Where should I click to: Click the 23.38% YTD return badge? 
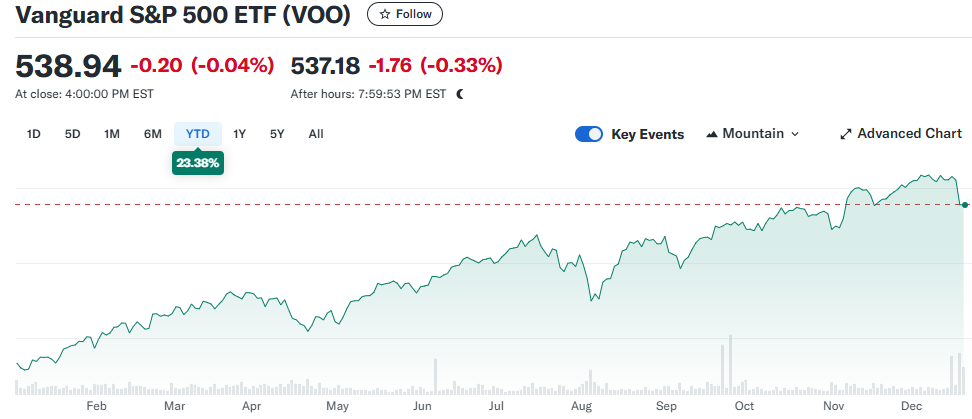click(x=198, y=162)
